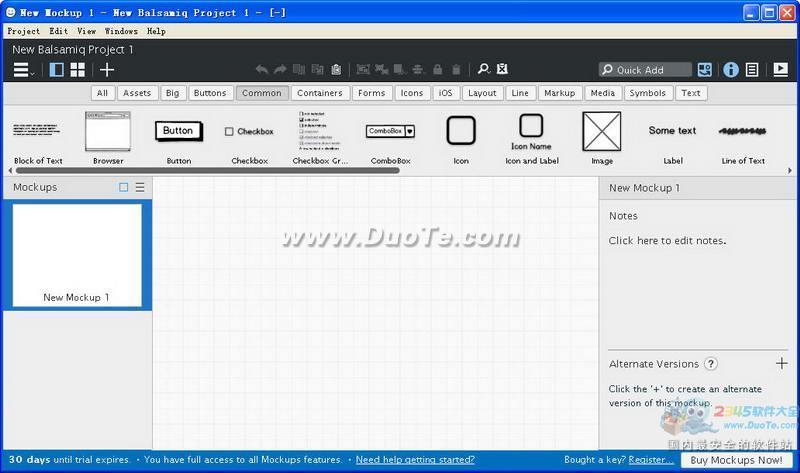Viewport: 800px width, 473px height.
Task: Open the Edit menu
Action: [59, 31]
